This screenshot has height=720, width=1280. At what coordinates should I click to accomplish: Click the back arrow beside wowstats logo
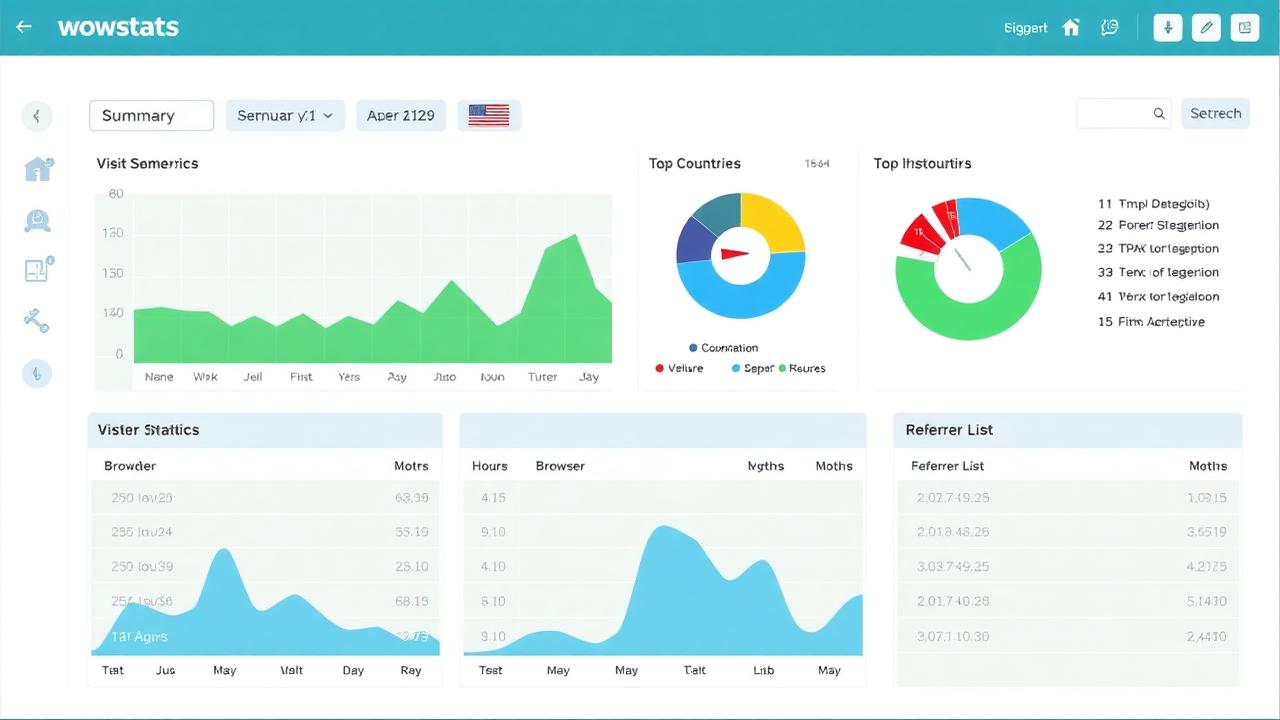coord(24,27)
